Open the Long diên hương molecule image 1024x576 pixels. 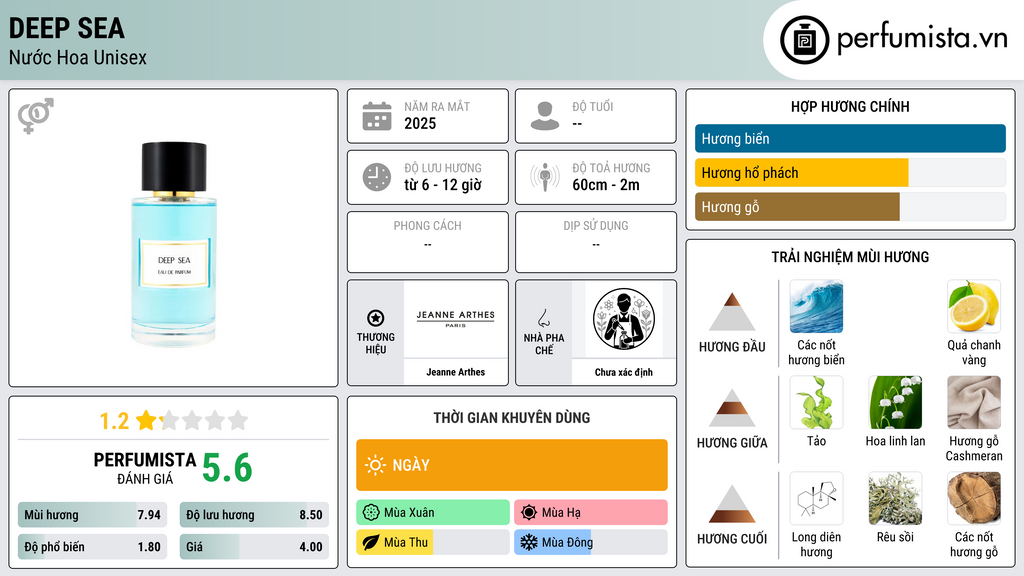pyautogui.click(x=816, y=499)
